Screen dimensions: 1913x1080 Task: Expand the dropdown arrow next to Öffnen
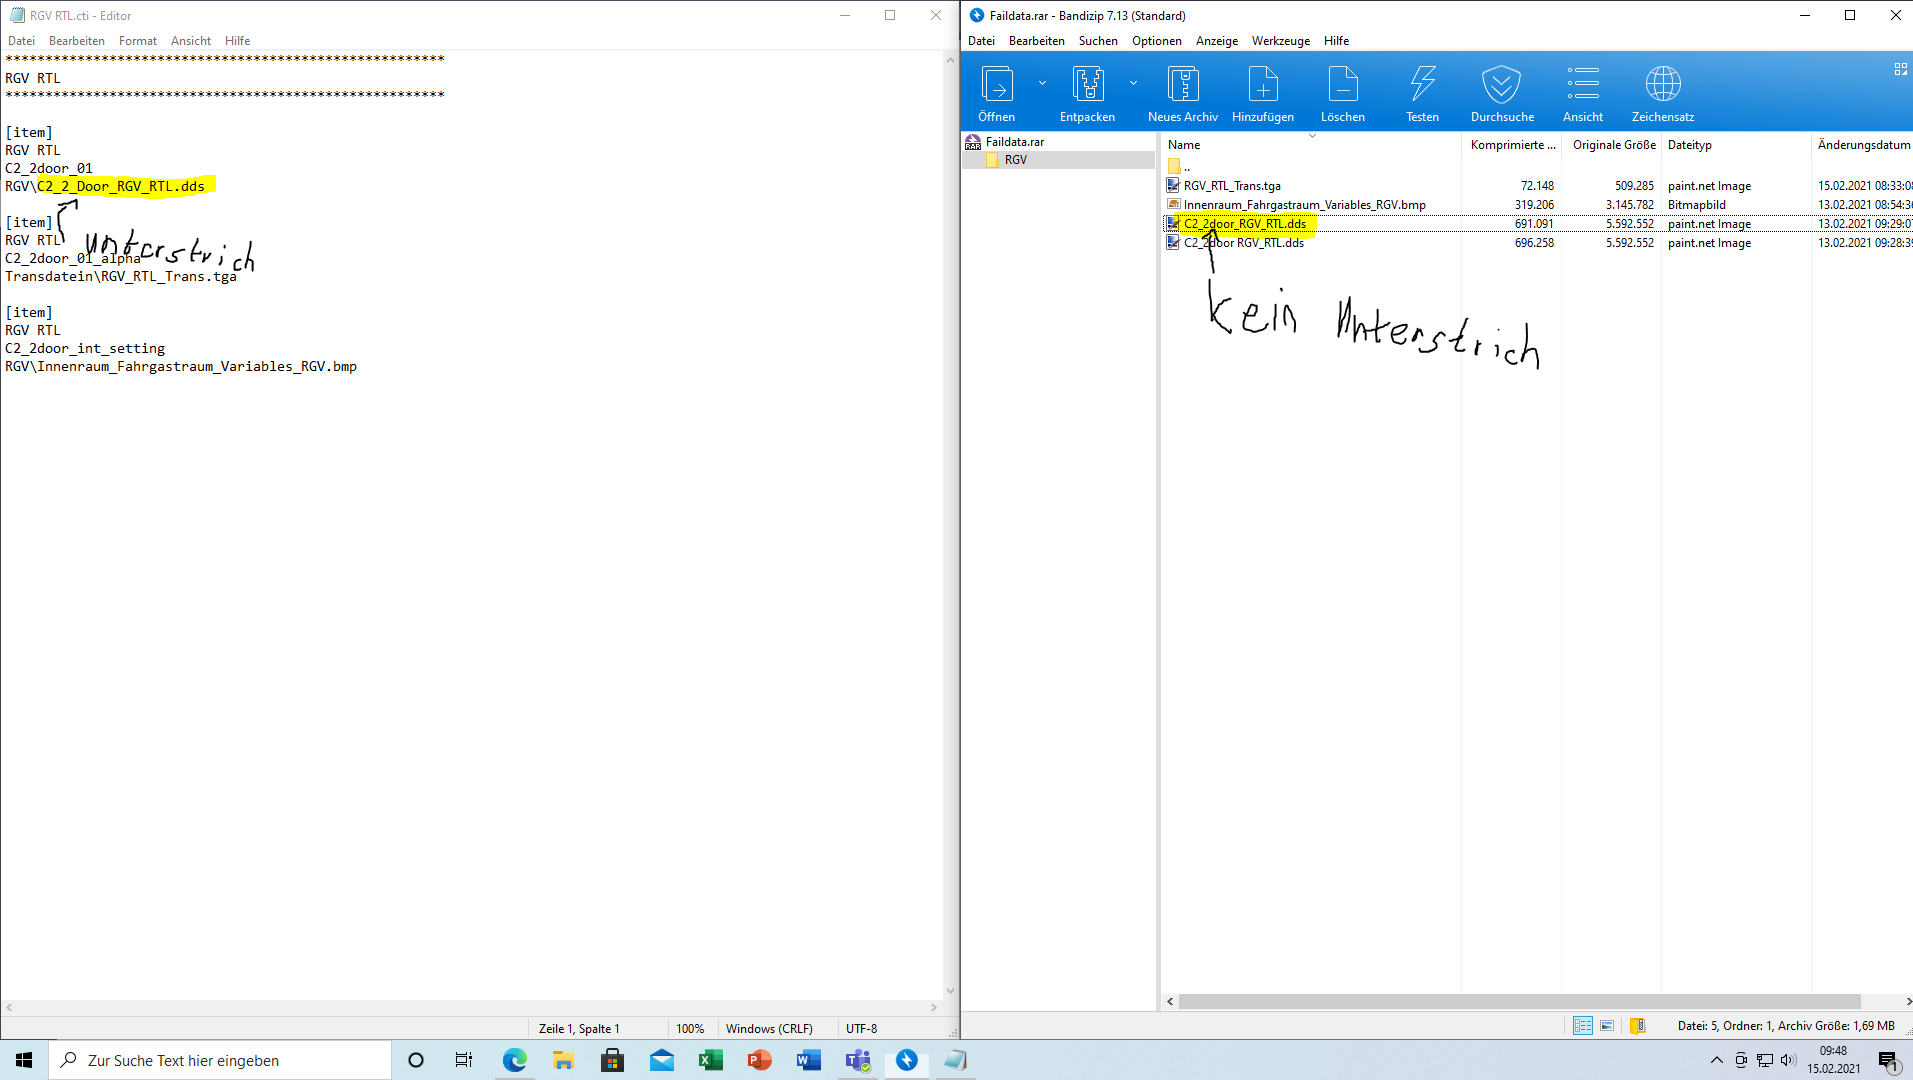pos(1042,83)
